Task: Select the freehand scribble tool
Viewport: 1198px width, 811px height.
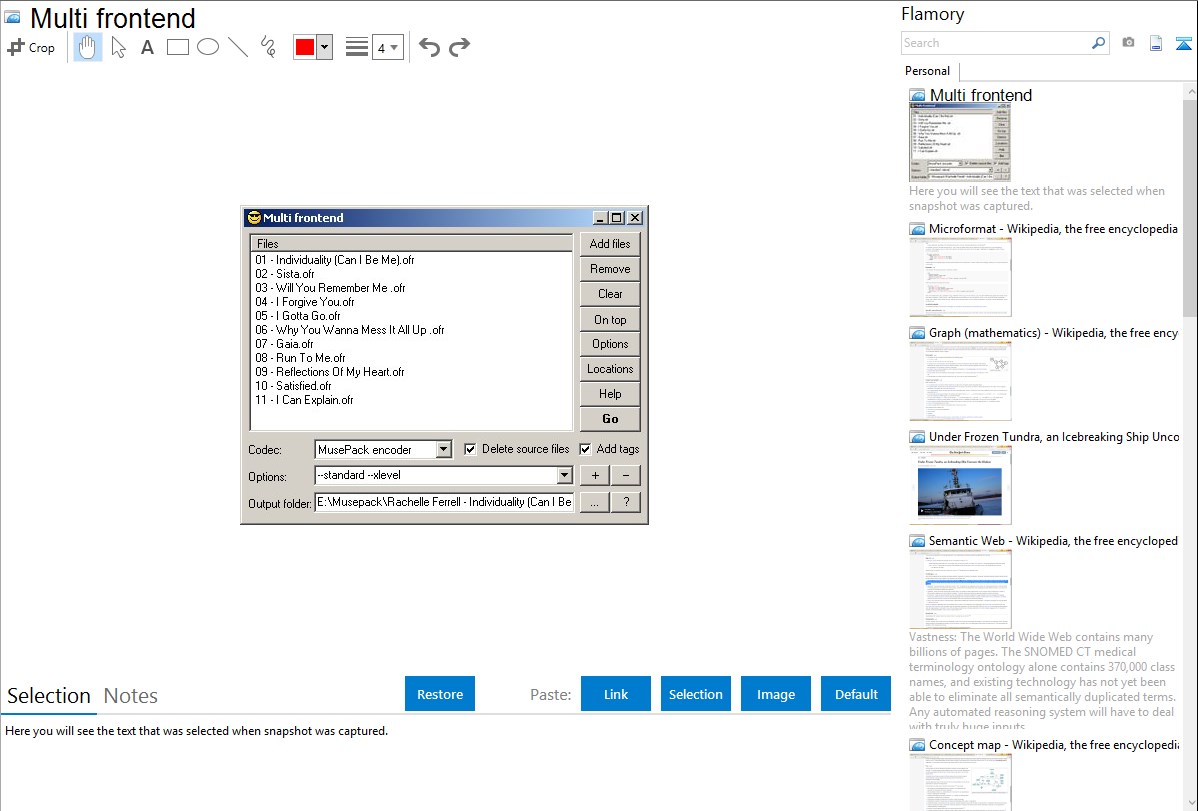Action: click(x=268, y=47)
